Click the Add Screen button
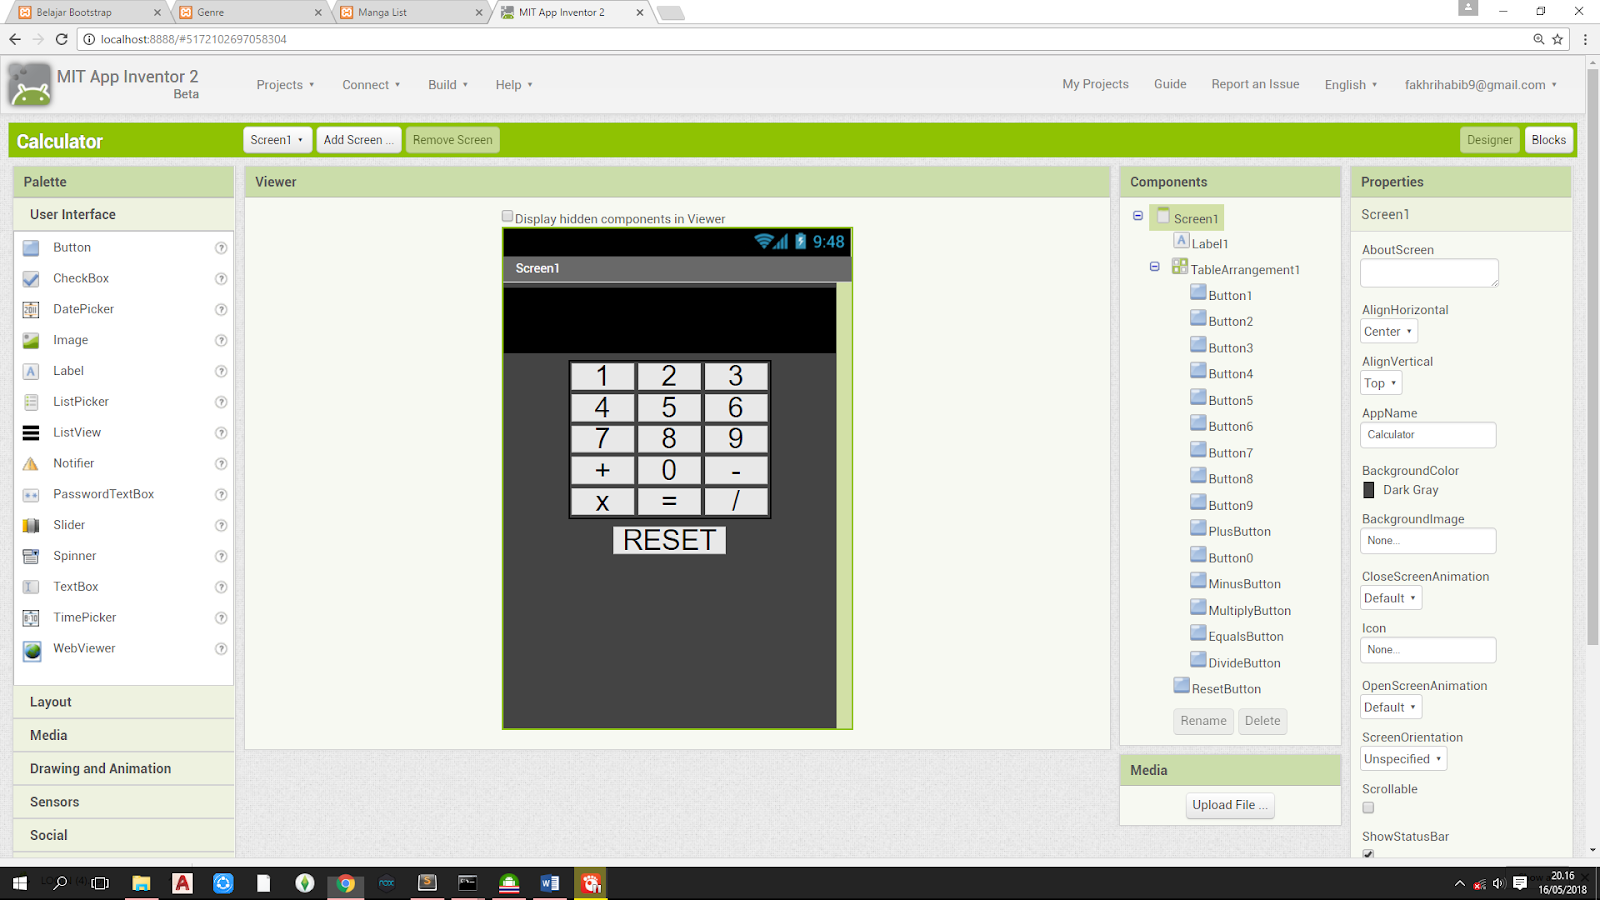 [358, 139]
